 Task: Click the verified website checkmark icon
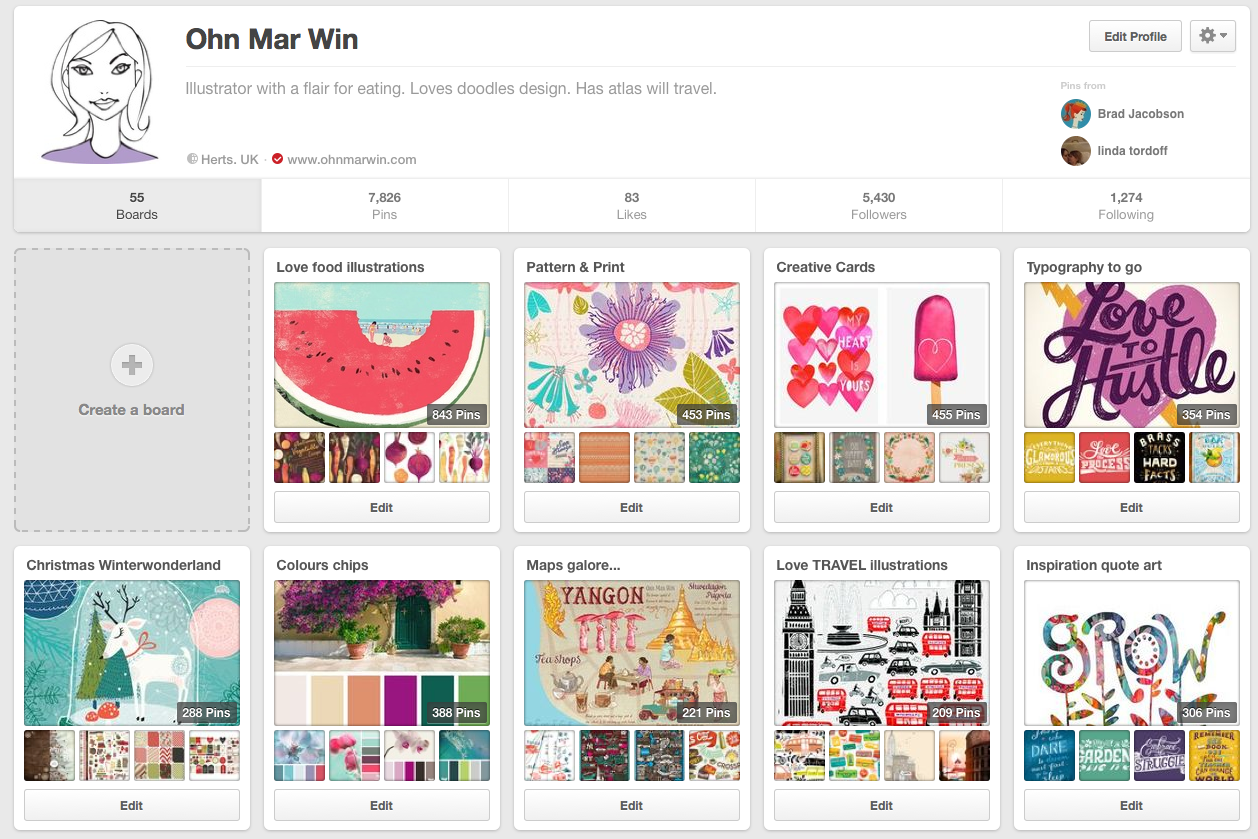pyautogui.click(x=277, y=159)
